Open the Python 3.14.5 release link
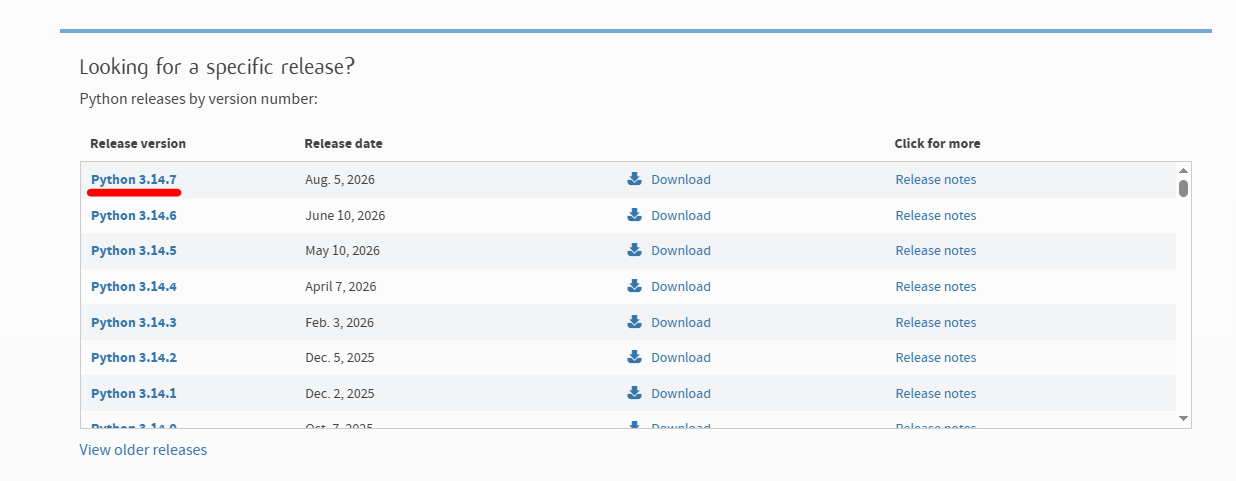Screen dimensions: 1236x481 point(134,250)
